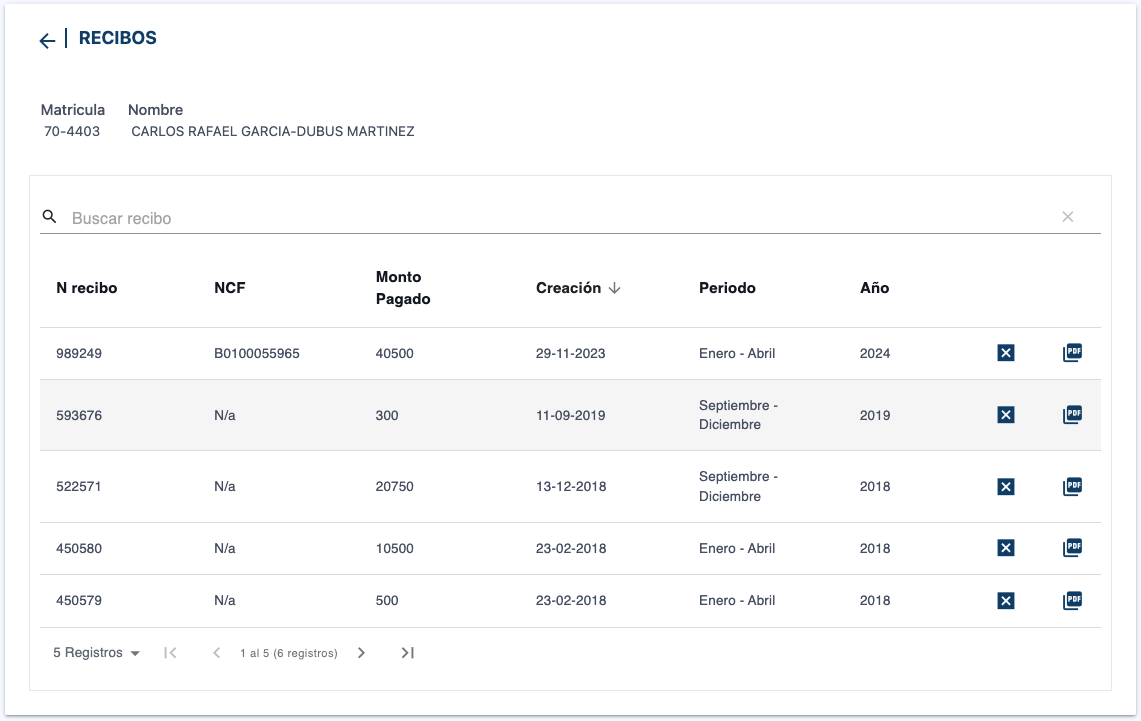Click the Buscar recibo search field

pyautogui.click(x=560, y=218)
